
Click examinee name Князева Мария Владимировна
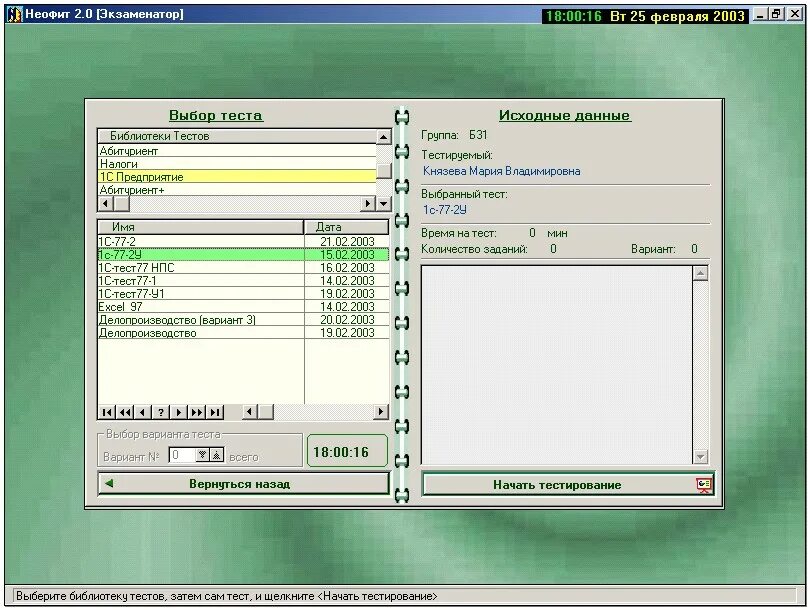coord(501,171)
